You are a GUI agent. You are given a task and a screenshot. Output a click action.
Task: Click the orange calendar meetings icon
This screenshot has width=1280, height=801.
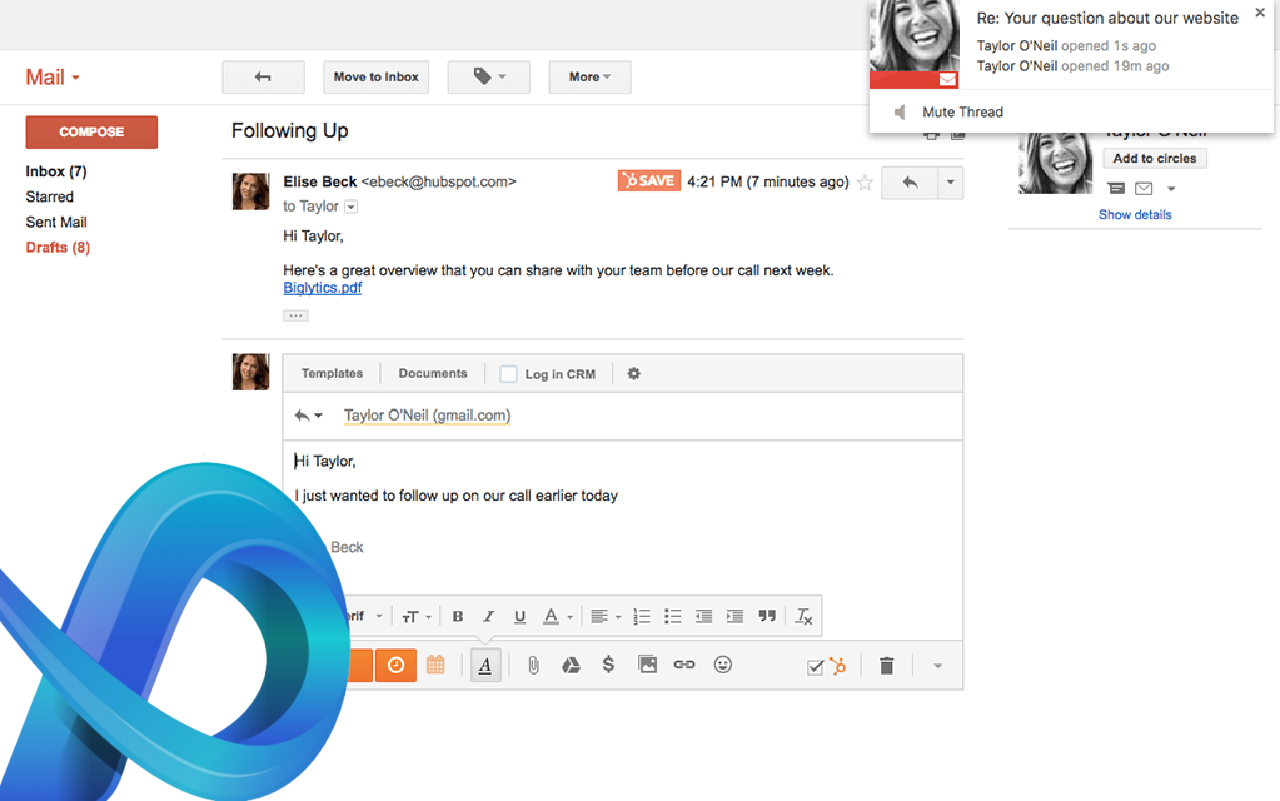tap(435, 665)
